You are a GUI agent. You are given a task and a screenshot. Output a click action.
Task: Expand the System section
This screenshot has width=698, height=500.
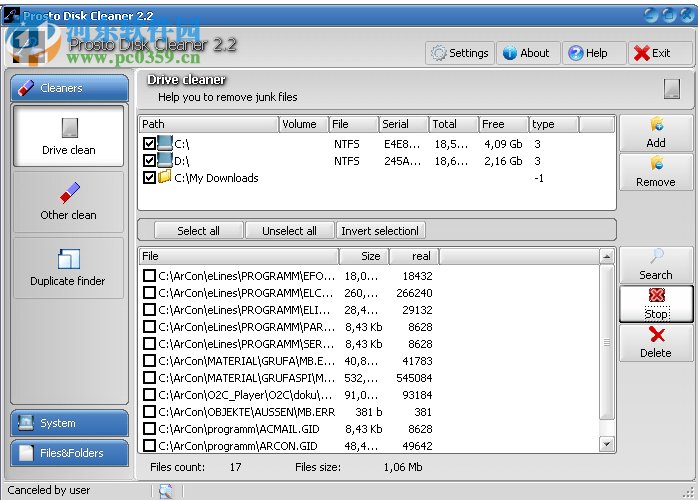click(x=69, y=423)
